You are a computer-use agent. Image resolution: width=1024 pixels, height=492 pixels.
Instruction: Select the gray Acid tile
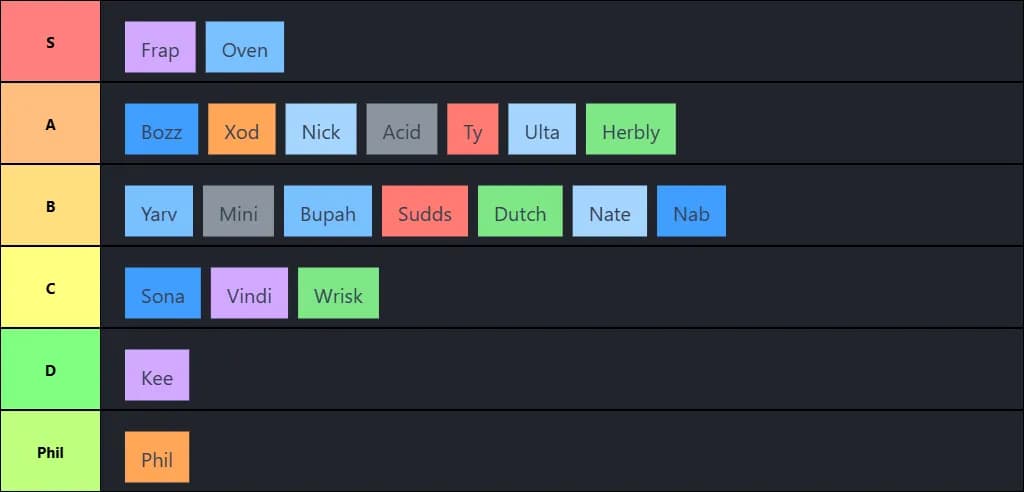tap(402, 130)
